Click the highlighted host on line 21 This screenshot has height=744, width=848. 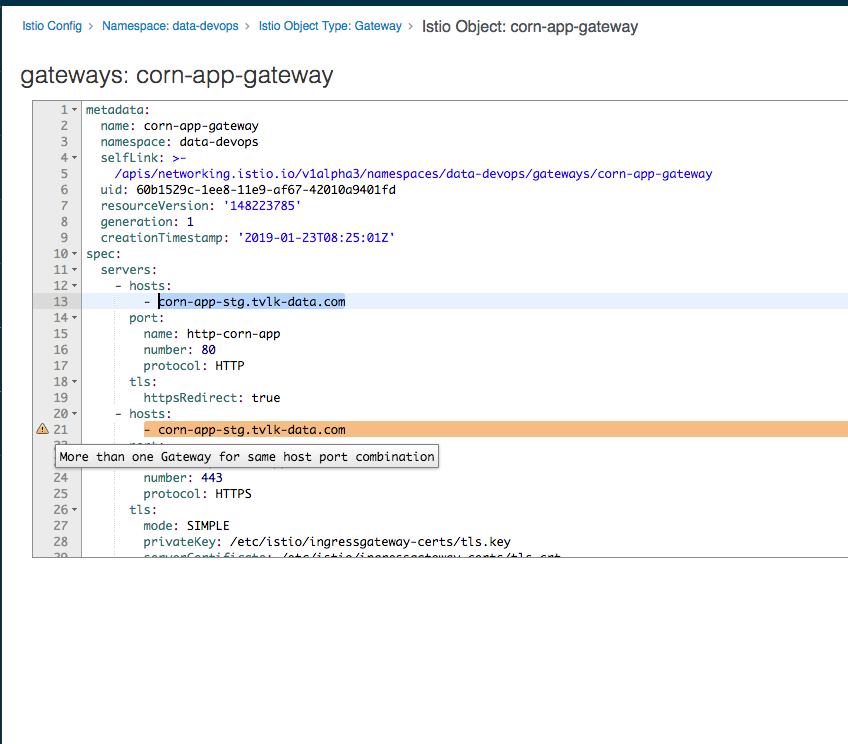click(251, 430)
